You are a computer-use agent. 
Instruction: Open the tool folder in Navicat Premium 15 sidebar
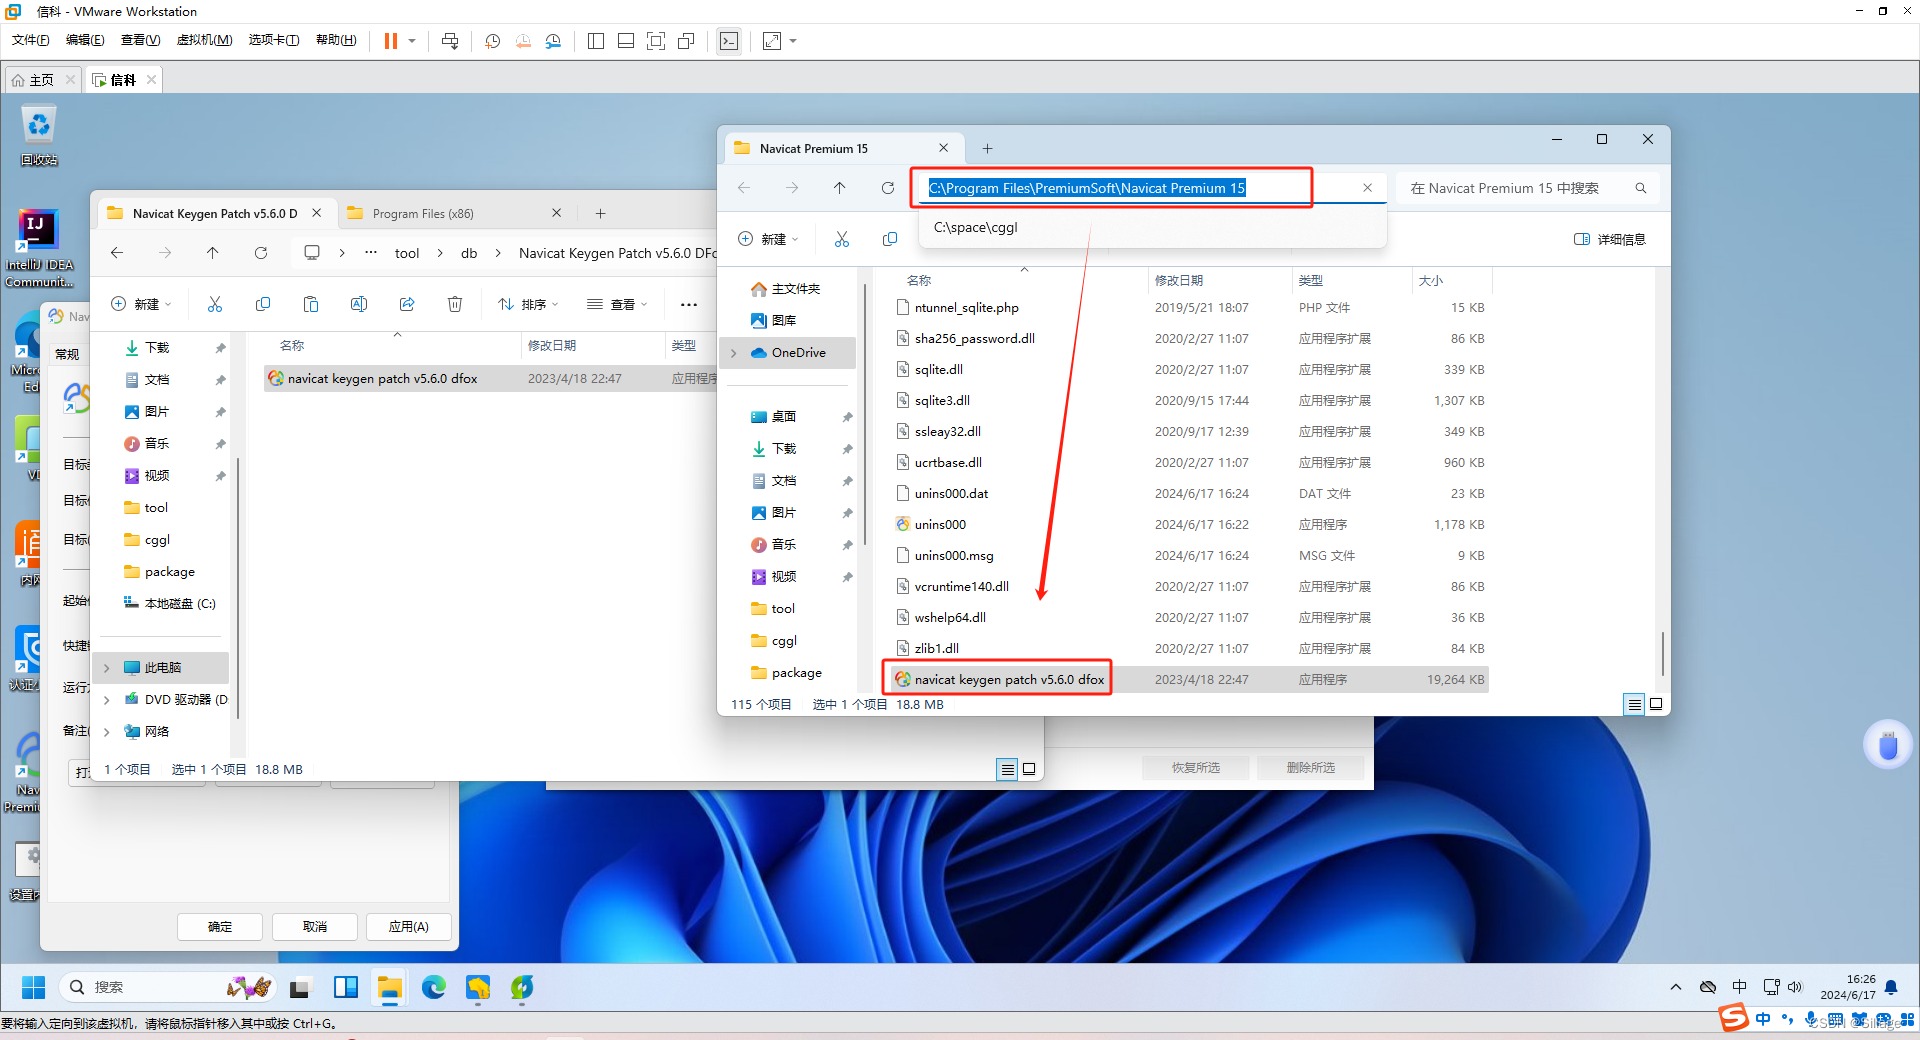pos(783,609)
